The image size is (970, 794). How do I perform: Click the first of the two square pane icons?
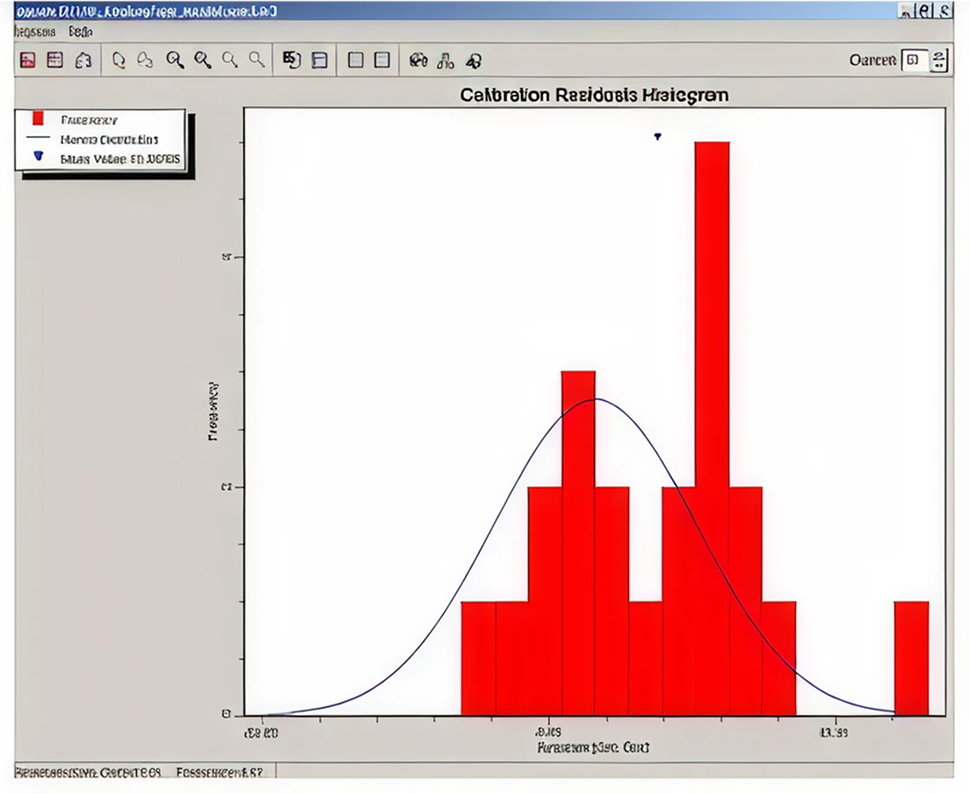pyautogui.click(x=355, y=60)
